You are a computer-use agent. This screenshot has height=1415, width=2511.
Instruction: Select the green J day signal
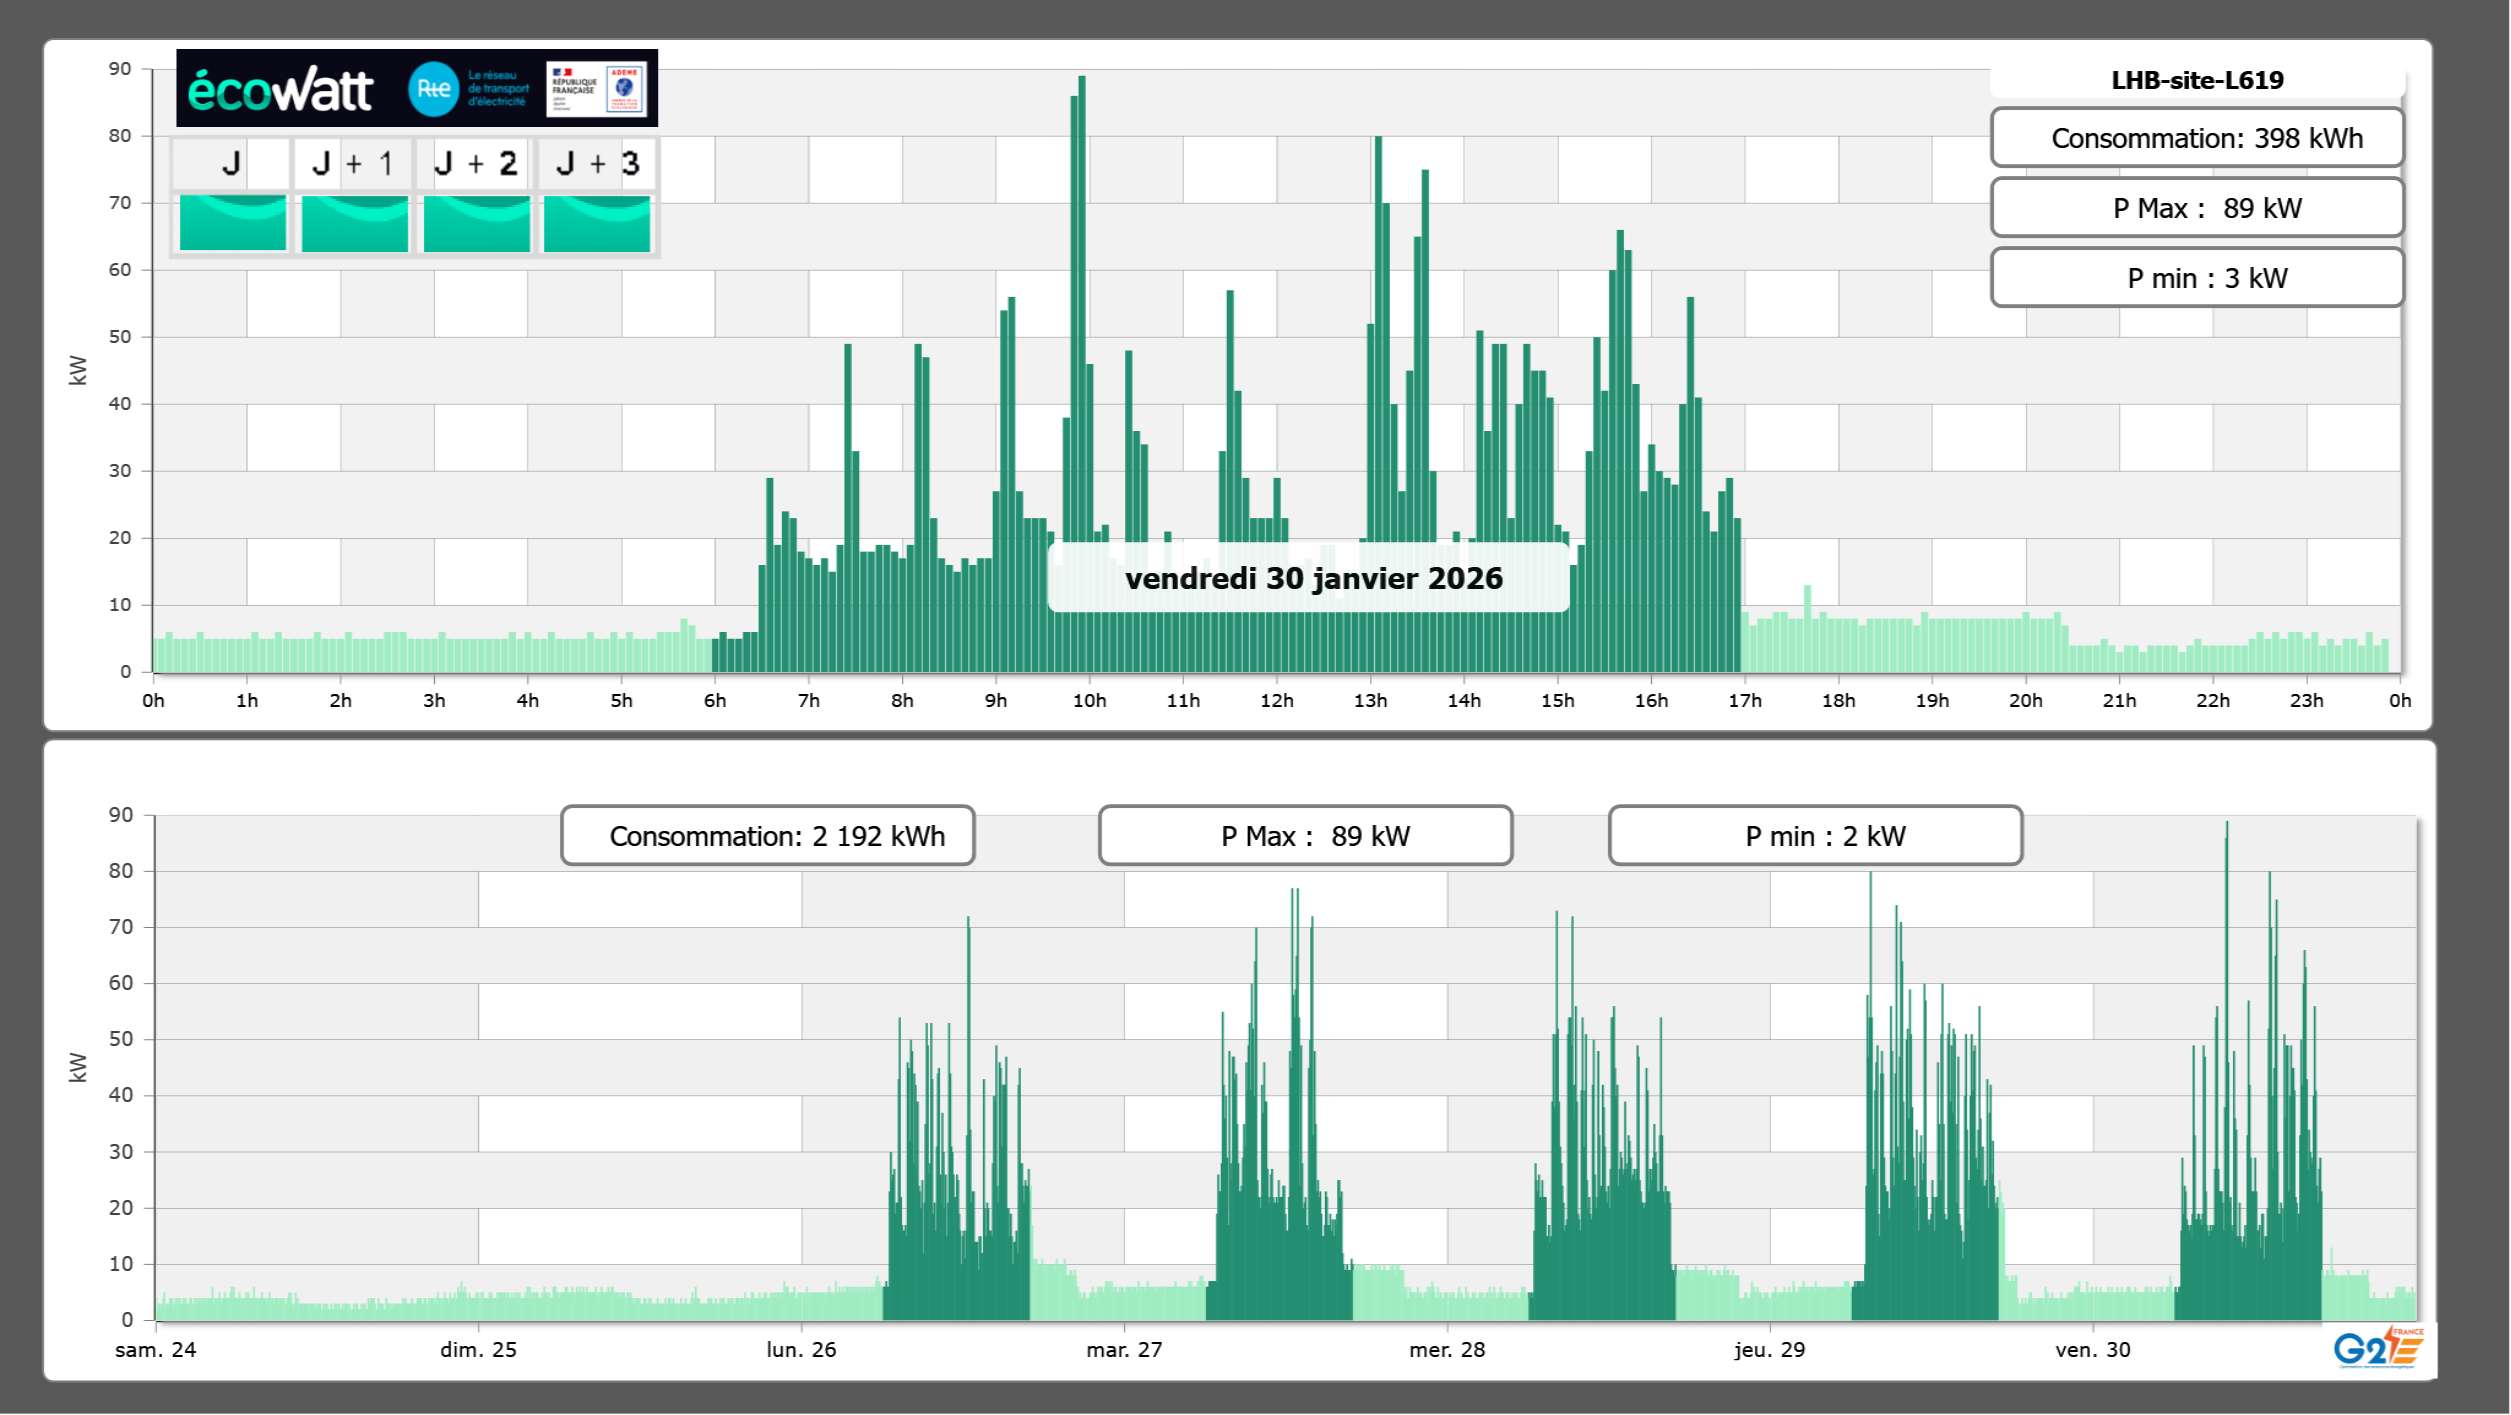click(x=233, y=223)
